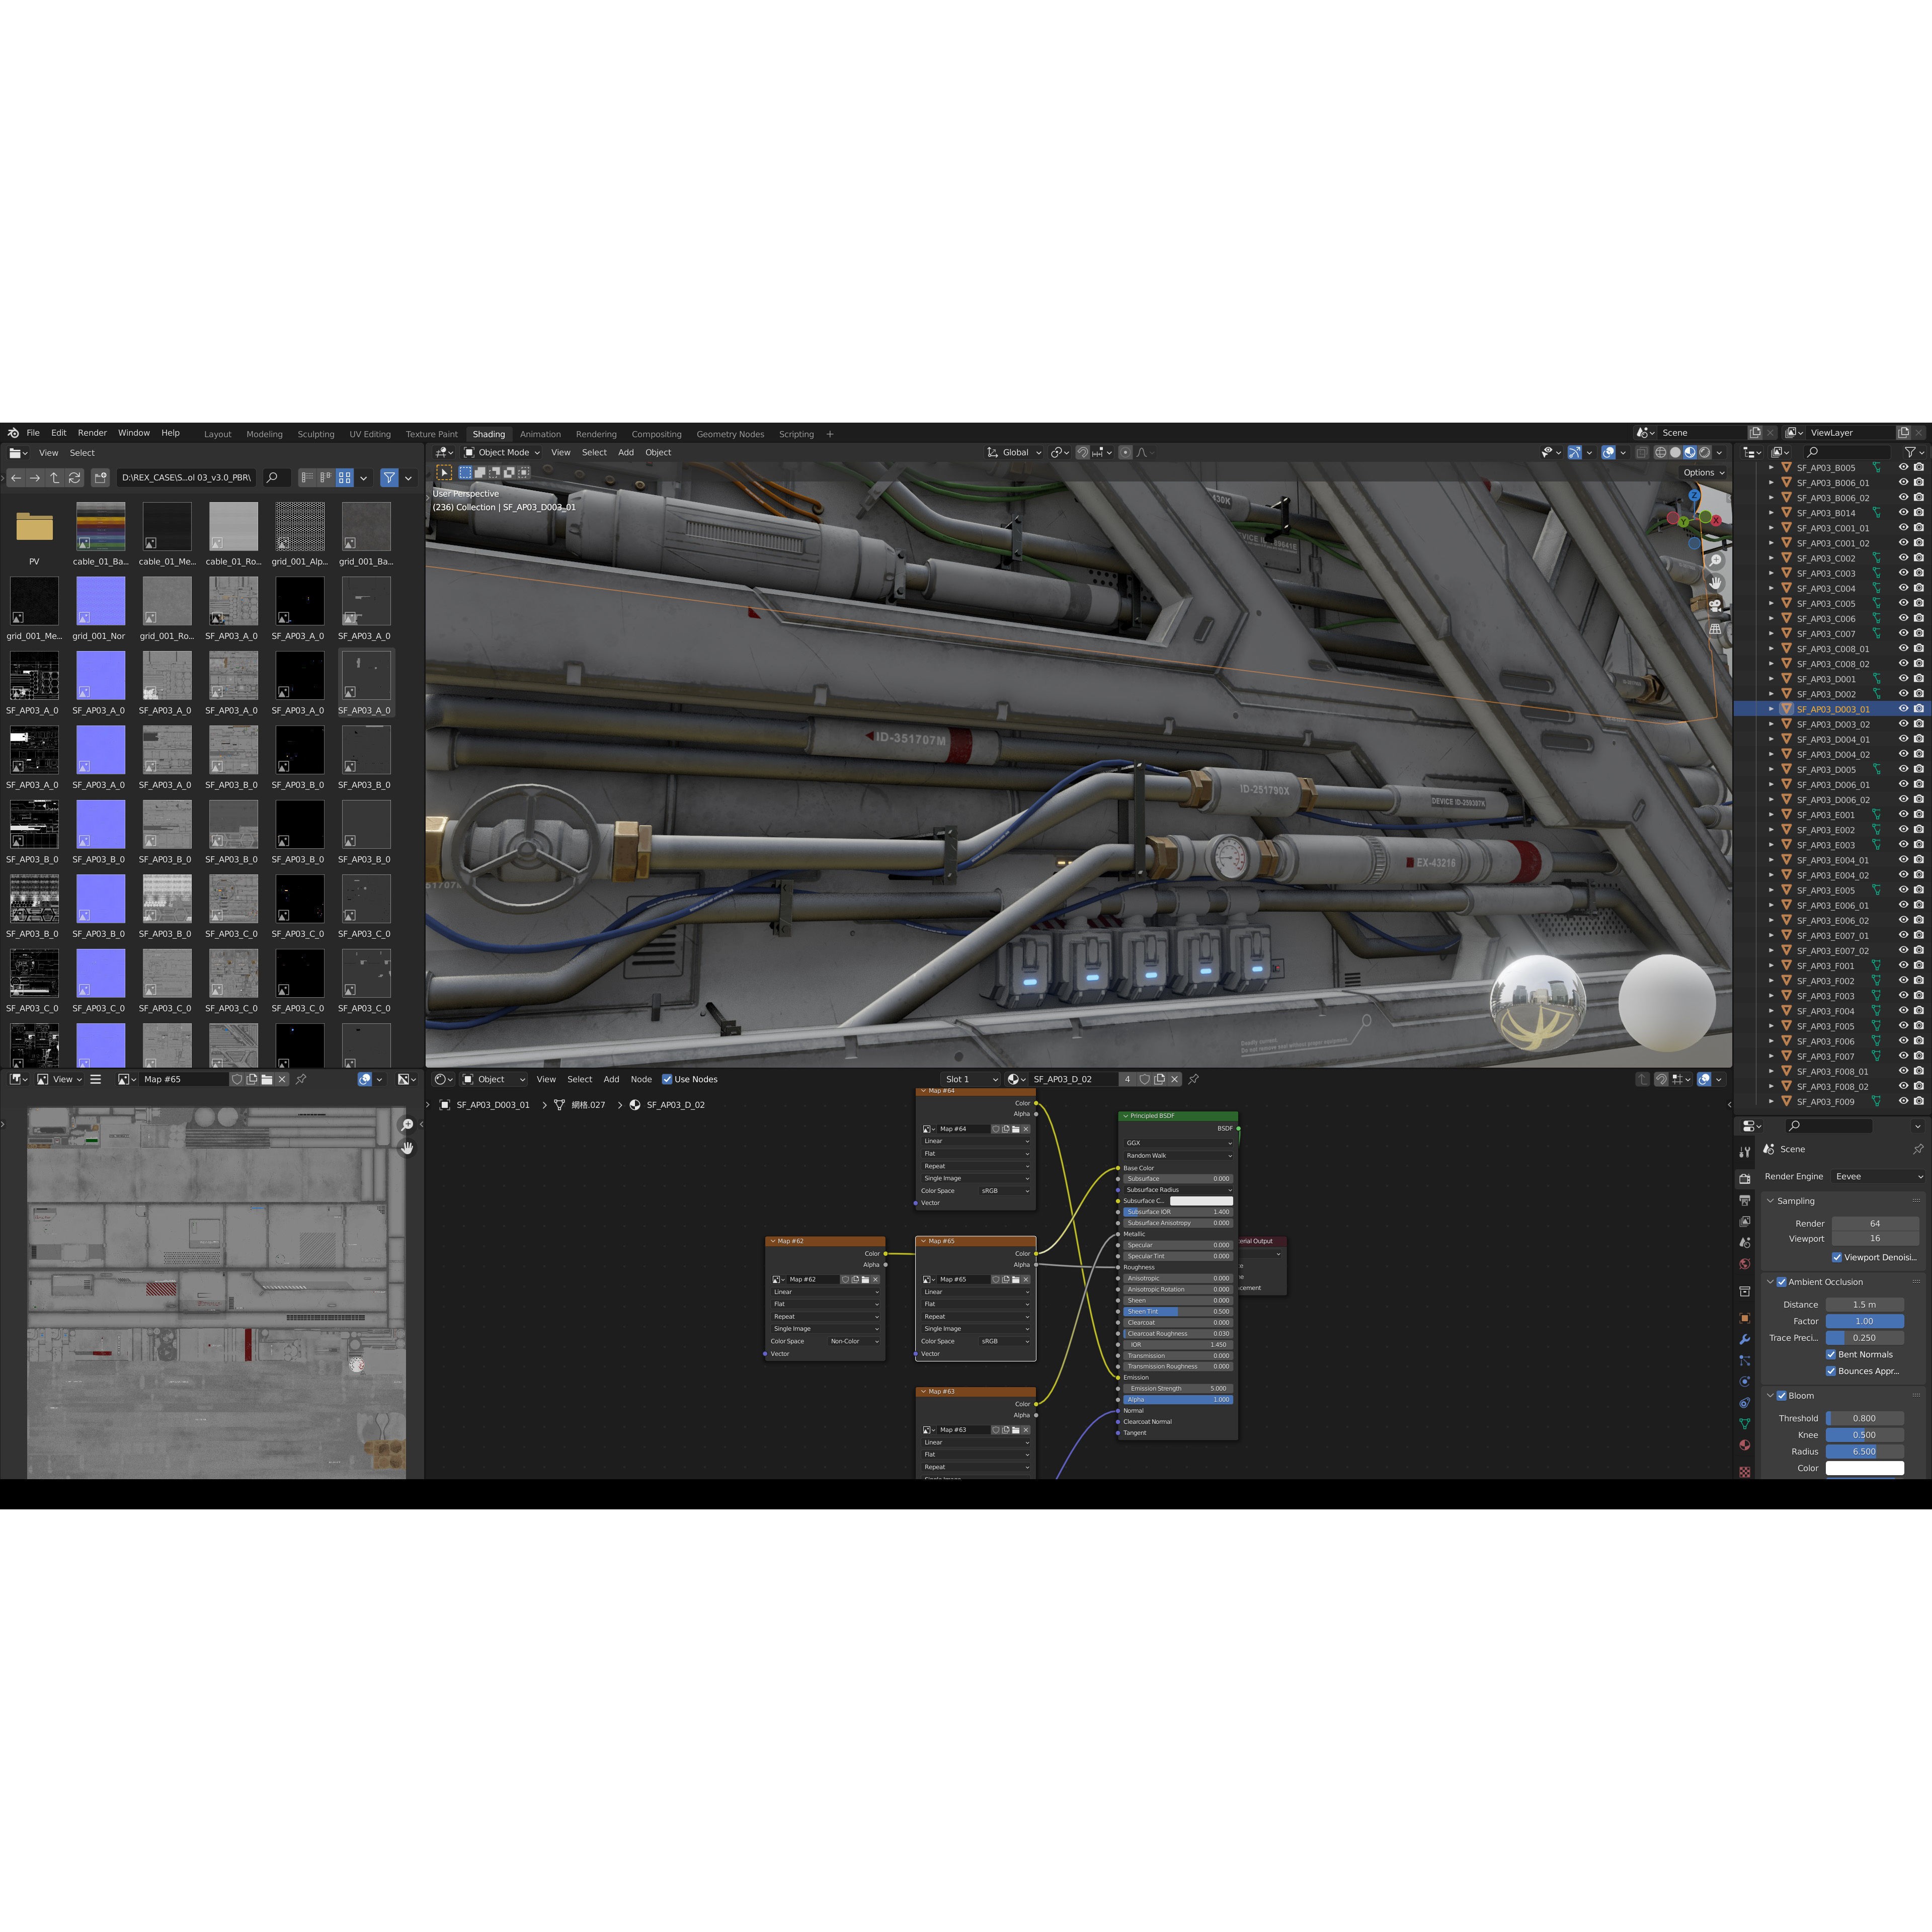Go to parent directory in file browser
This screenshot has height=1932, width=1932.
[55, 478]
